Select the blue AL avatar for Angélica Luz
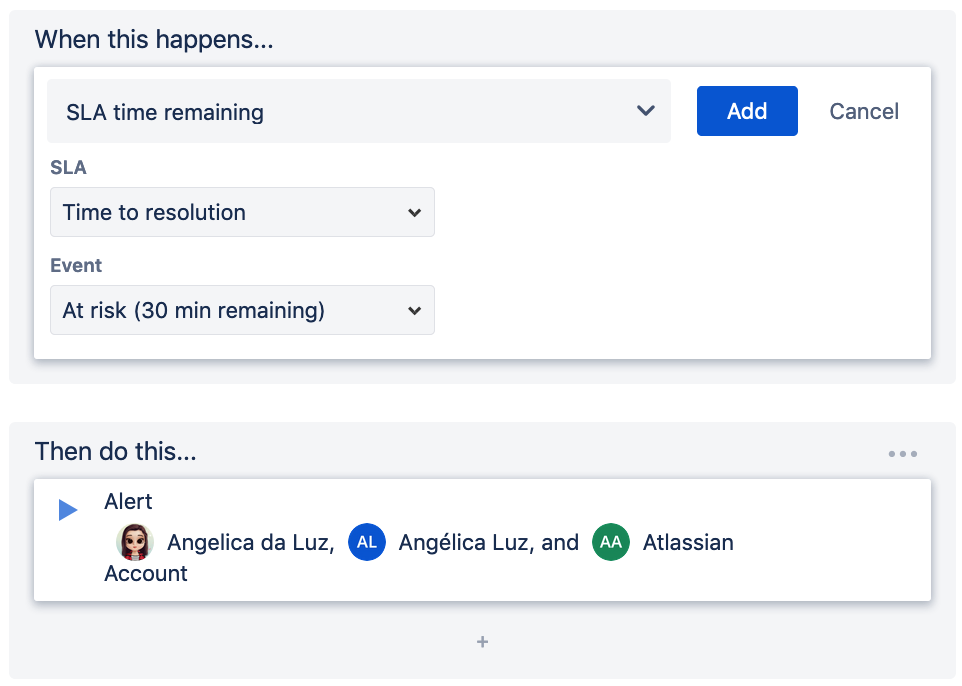Screen dimensions: 962x686 point(366,542)
